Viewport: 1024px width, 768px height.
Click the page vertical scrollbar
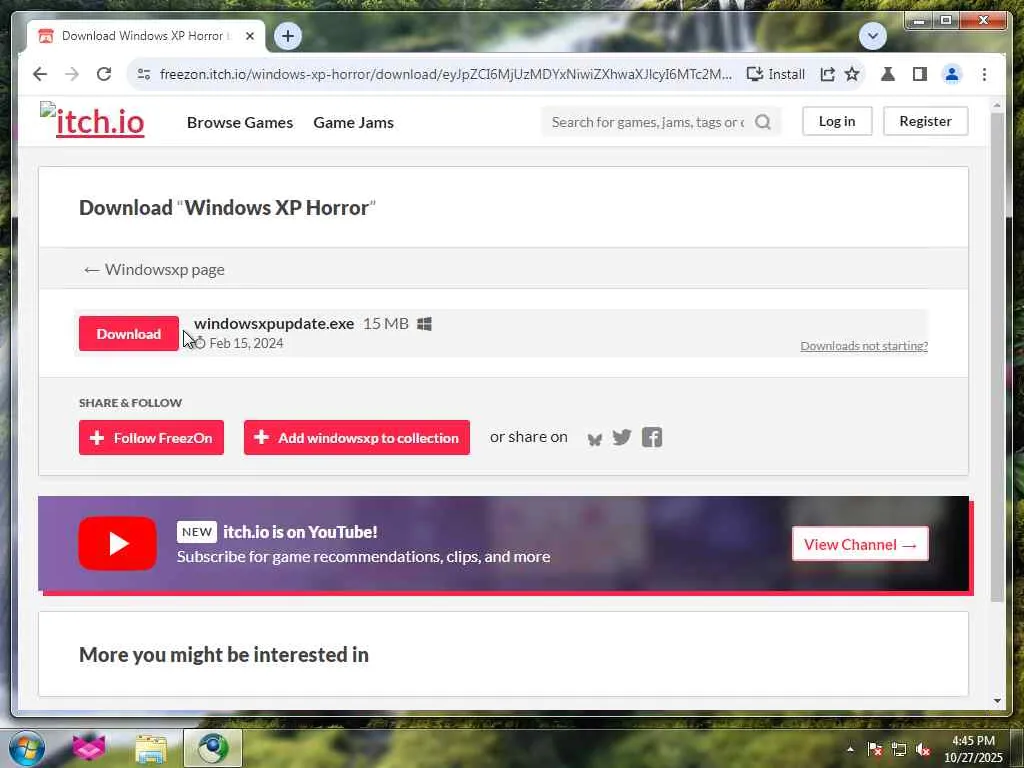tap(997, 356)
